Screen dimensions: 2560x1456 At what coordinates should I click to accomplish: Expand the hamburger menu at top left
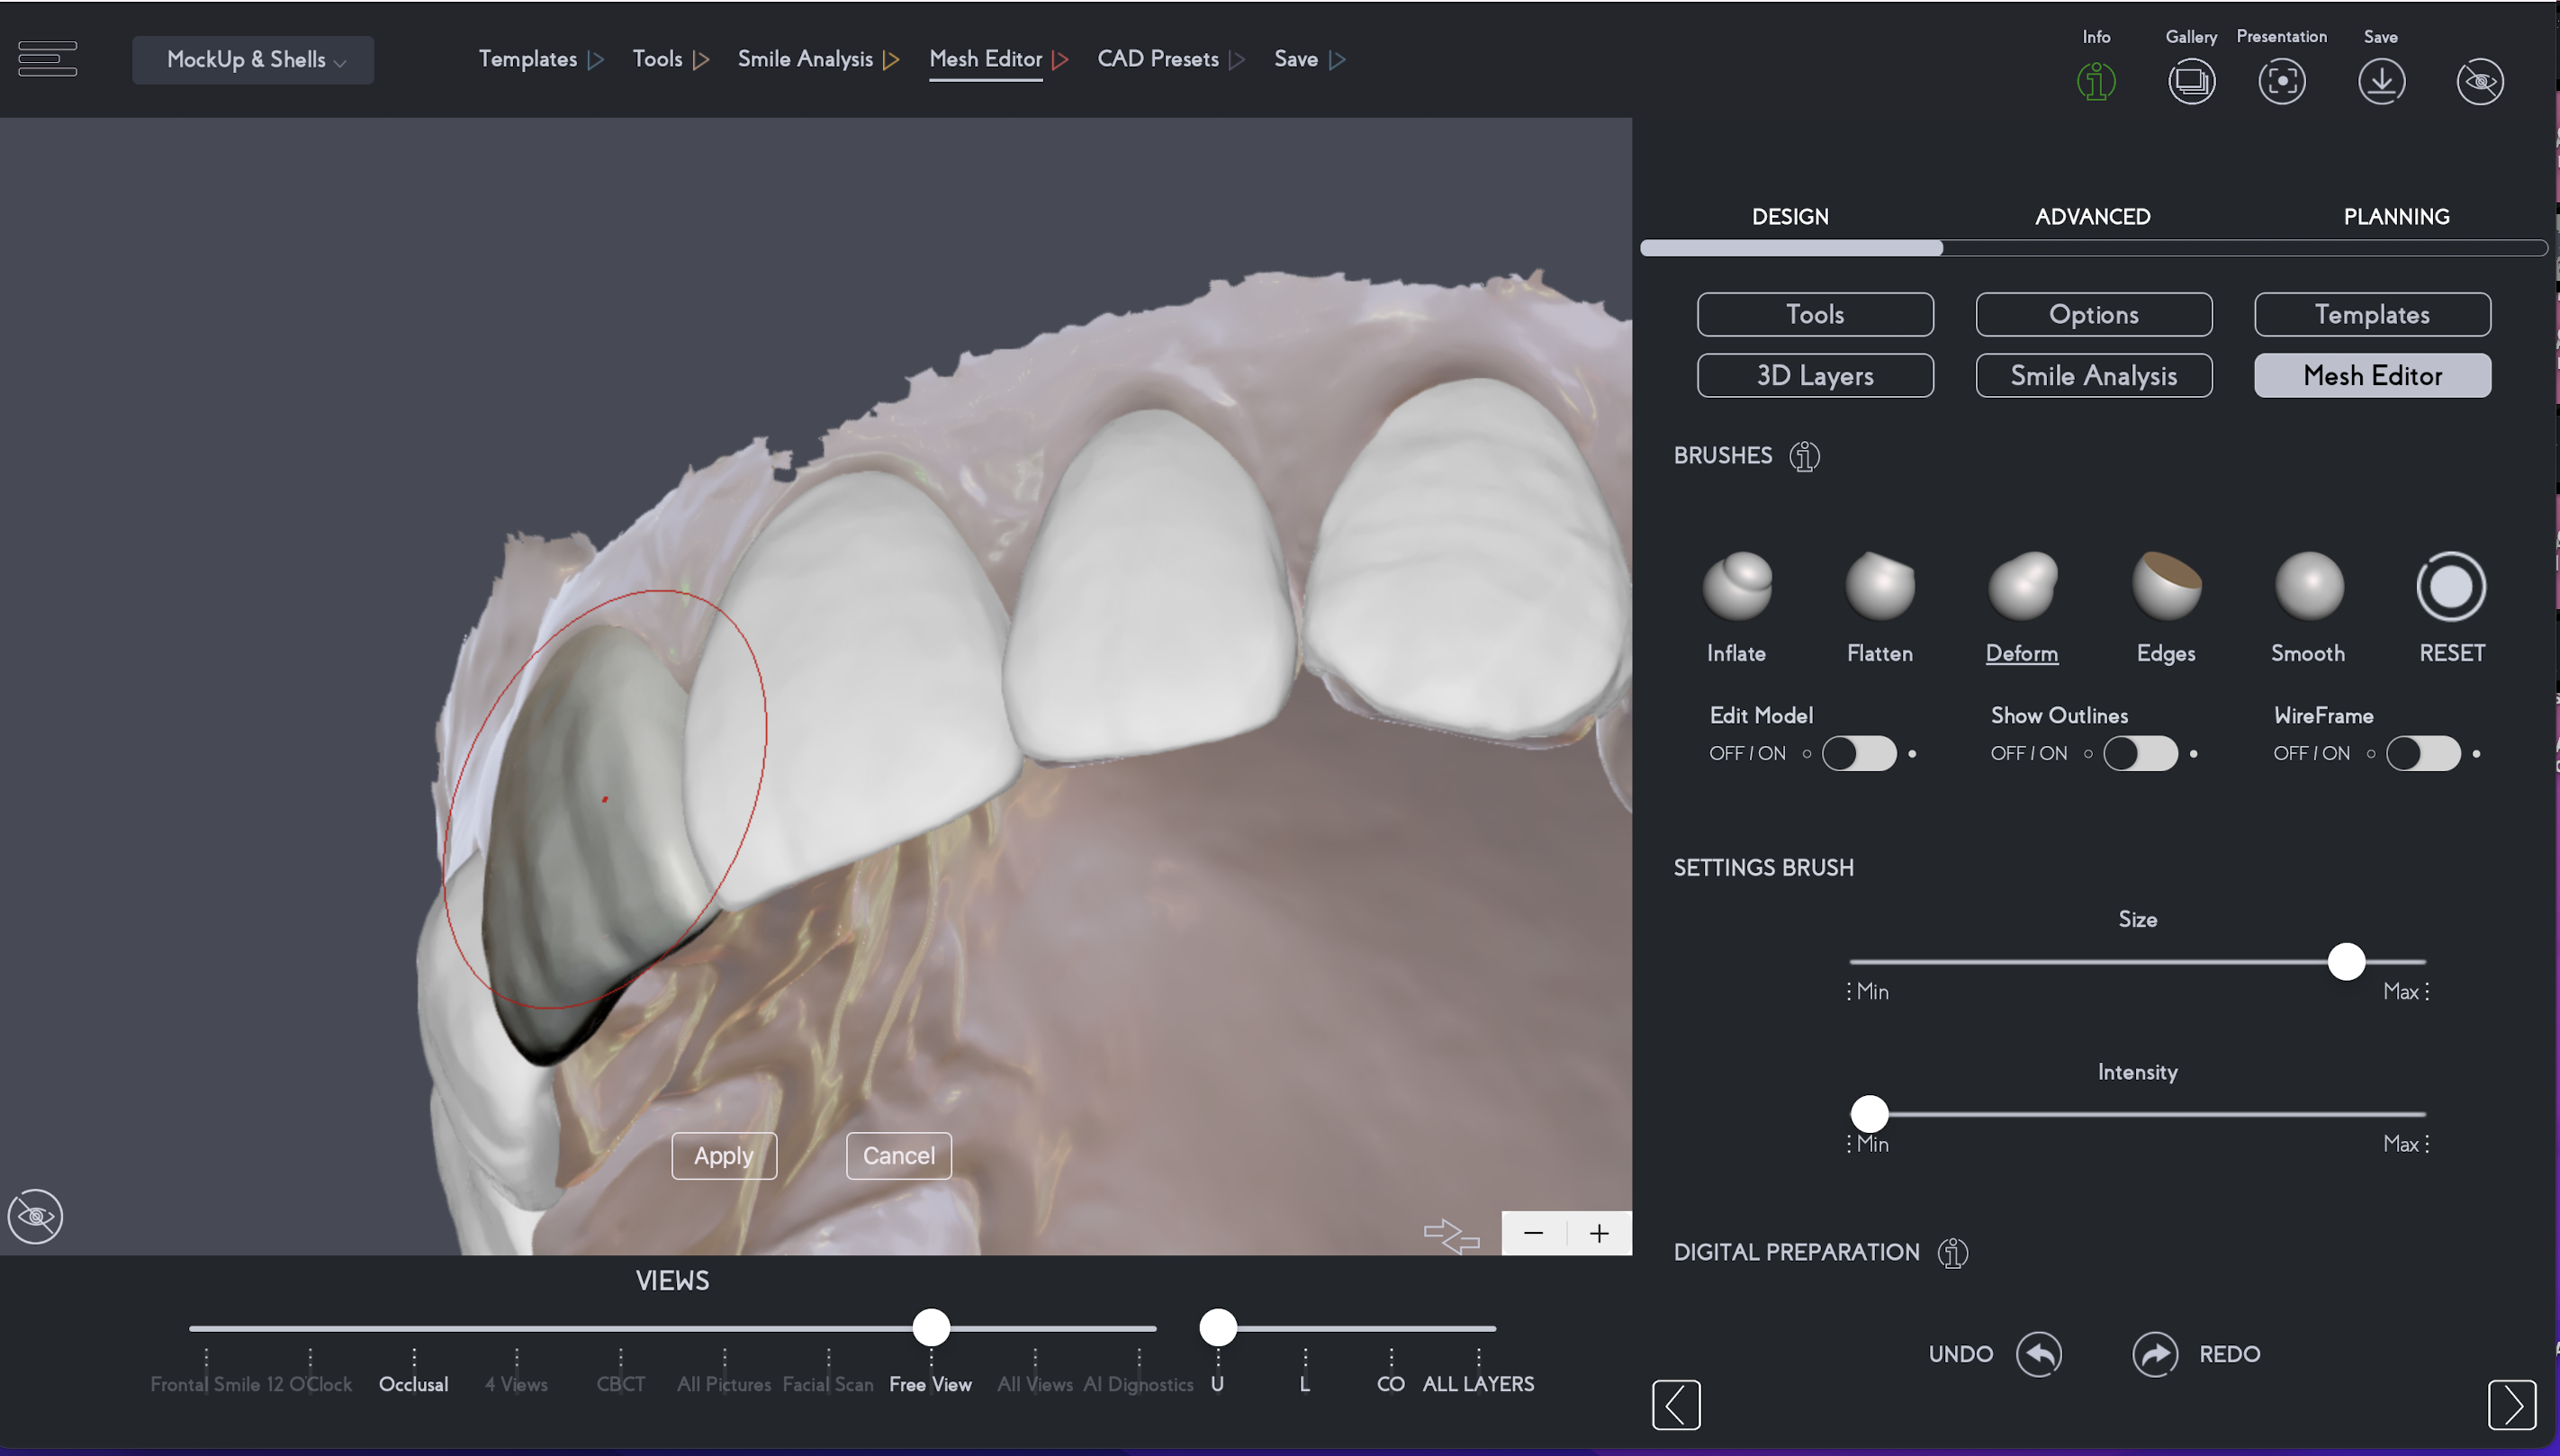(x=47, y=59)
